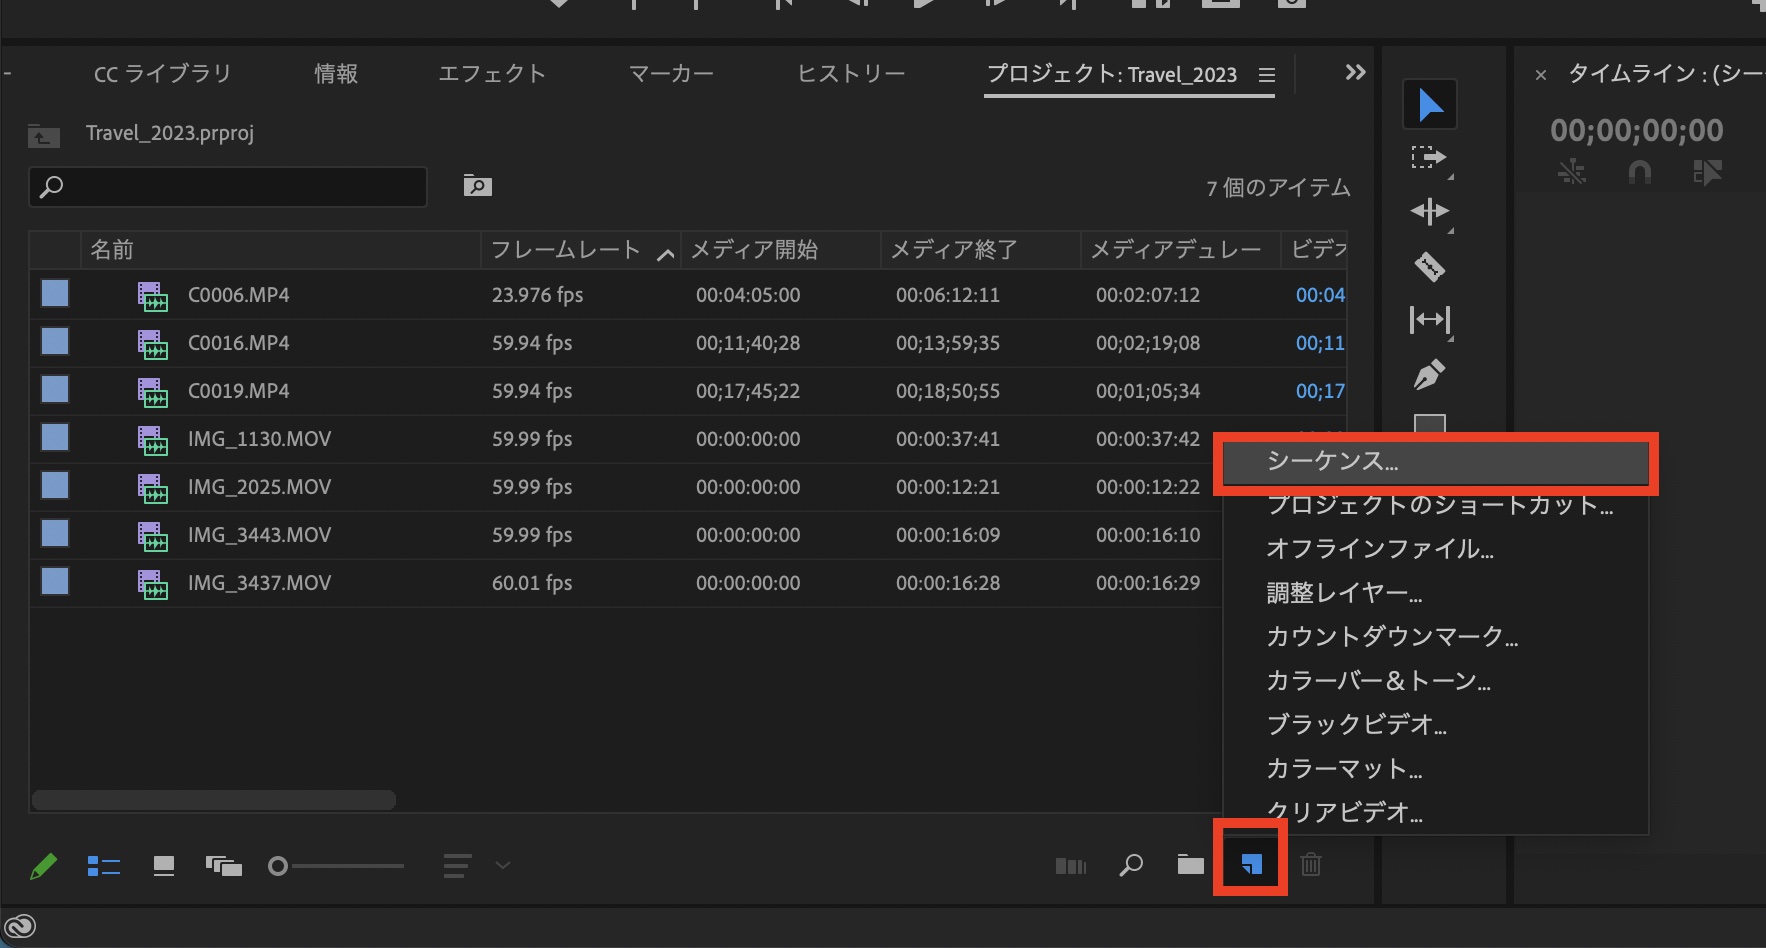This screenshot has width=1766, height=948.
Task: Choose カウントダウンマーク... menu item
Action: click(x=1436, y=637)
